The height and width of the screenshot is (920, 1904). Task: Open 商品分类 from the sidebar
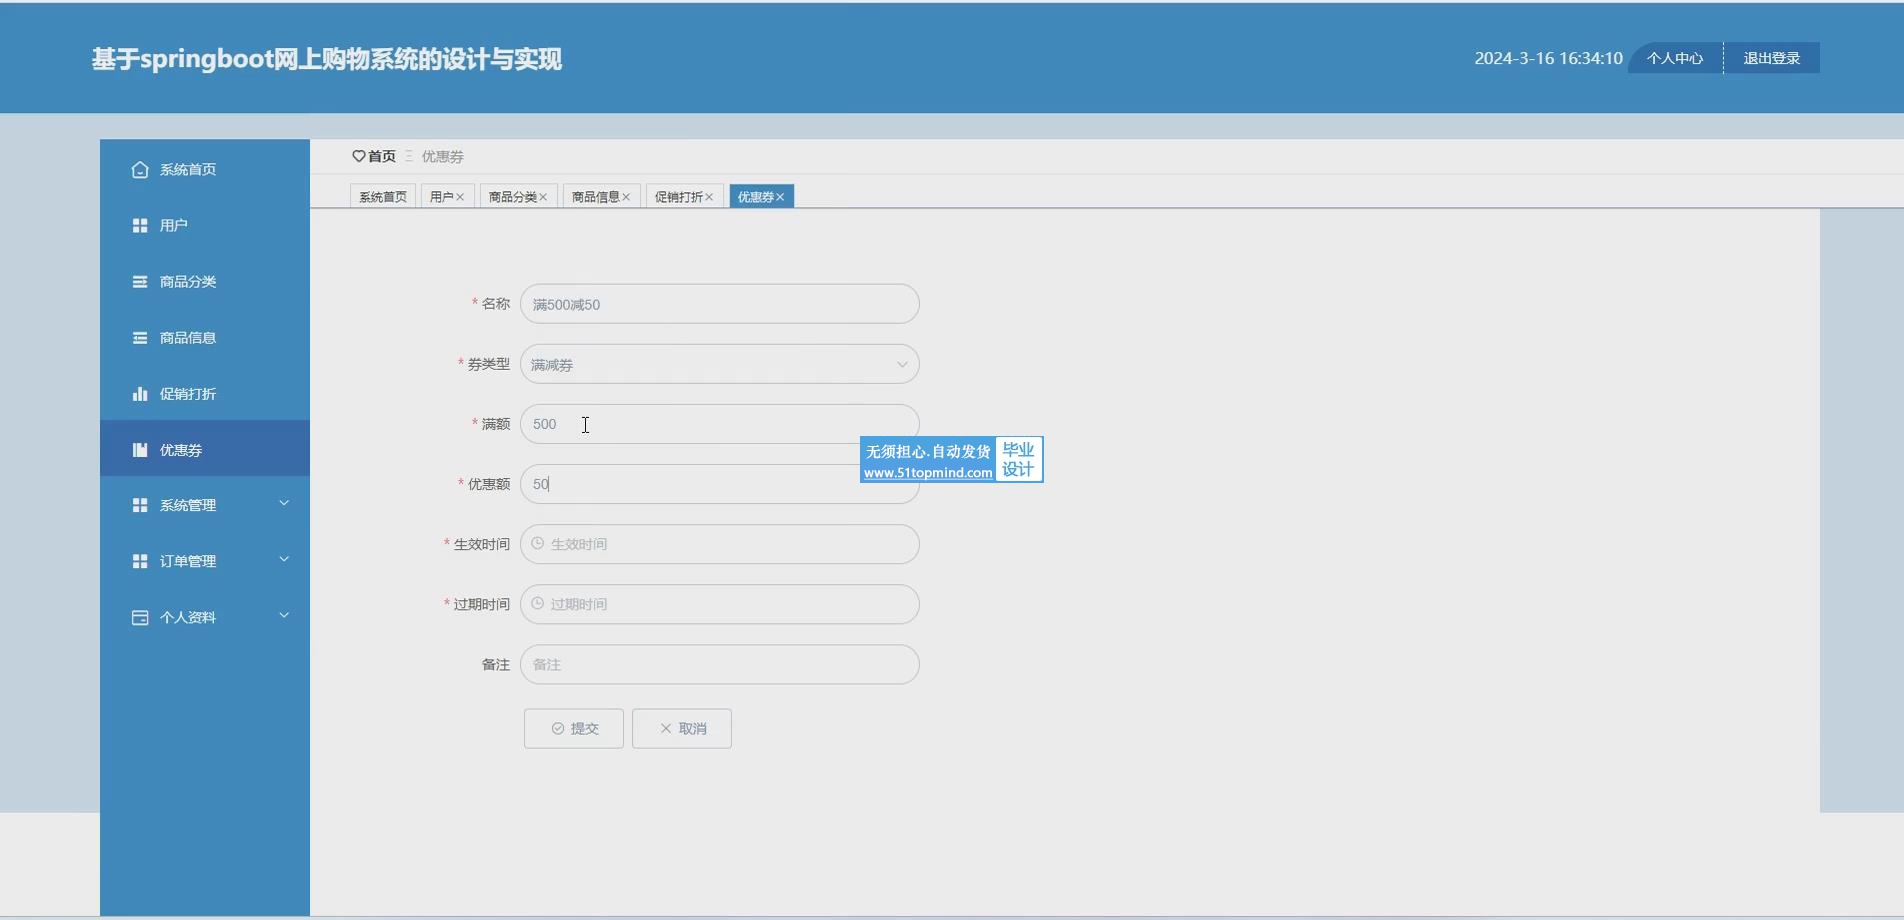[x=205, y=282]
